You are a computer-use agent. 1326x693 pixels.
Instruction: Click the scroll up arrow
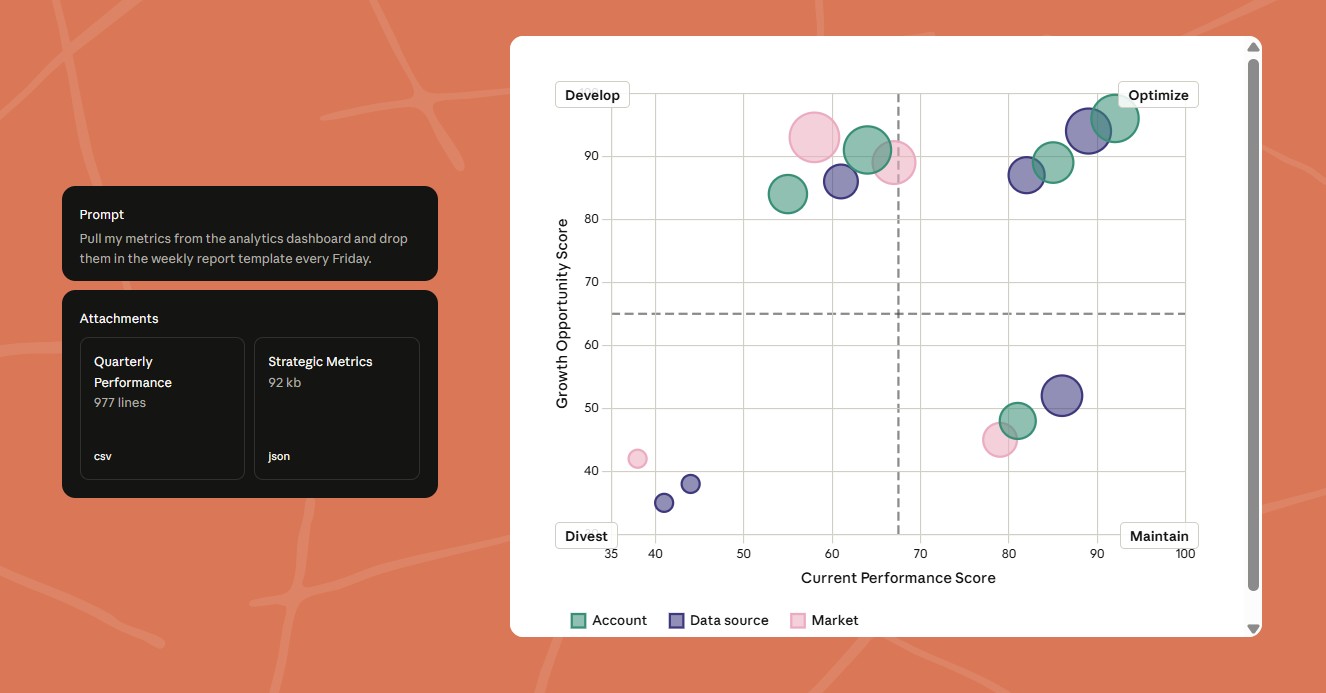[1253, 47]
